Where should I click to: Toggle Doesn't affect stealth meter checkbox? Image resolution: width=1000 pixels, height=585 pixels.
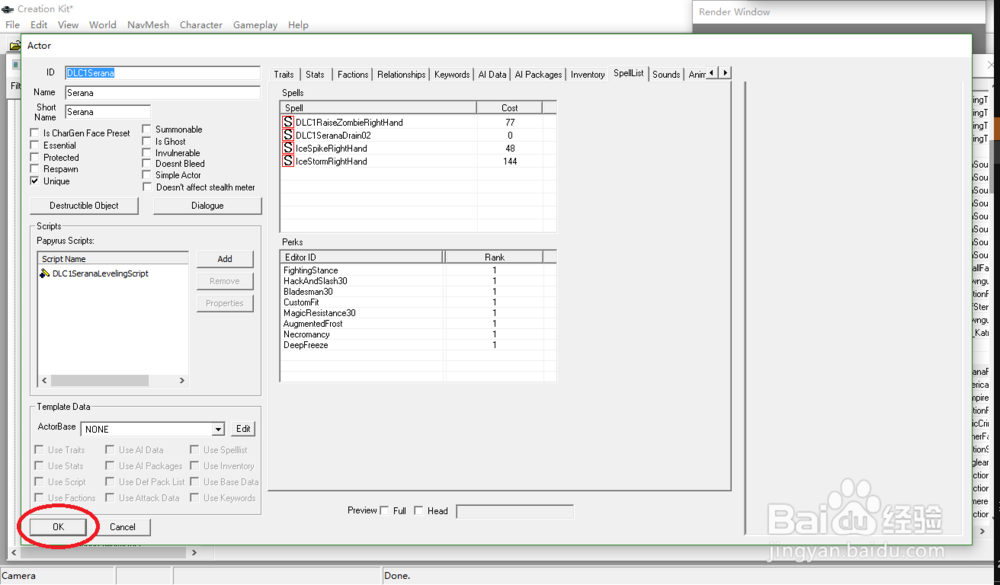(x=147, y=187)
